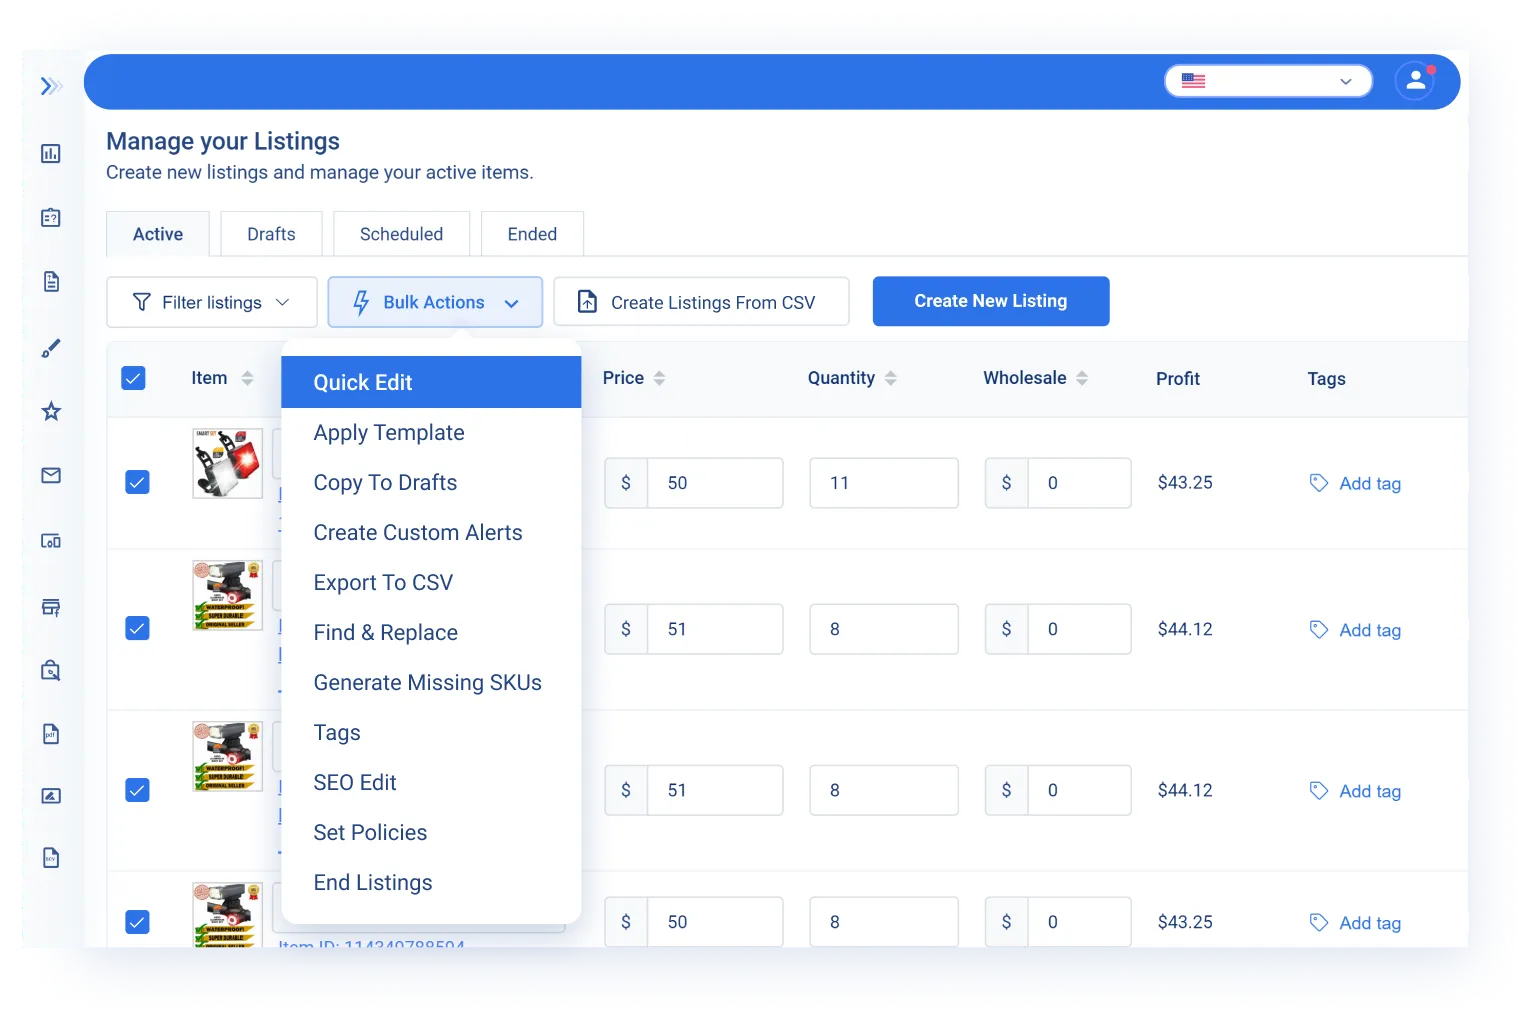Screen dimensions: 1524x1016
Task: Open the picture frame icon in sidebar
Action: pos(51,796)
